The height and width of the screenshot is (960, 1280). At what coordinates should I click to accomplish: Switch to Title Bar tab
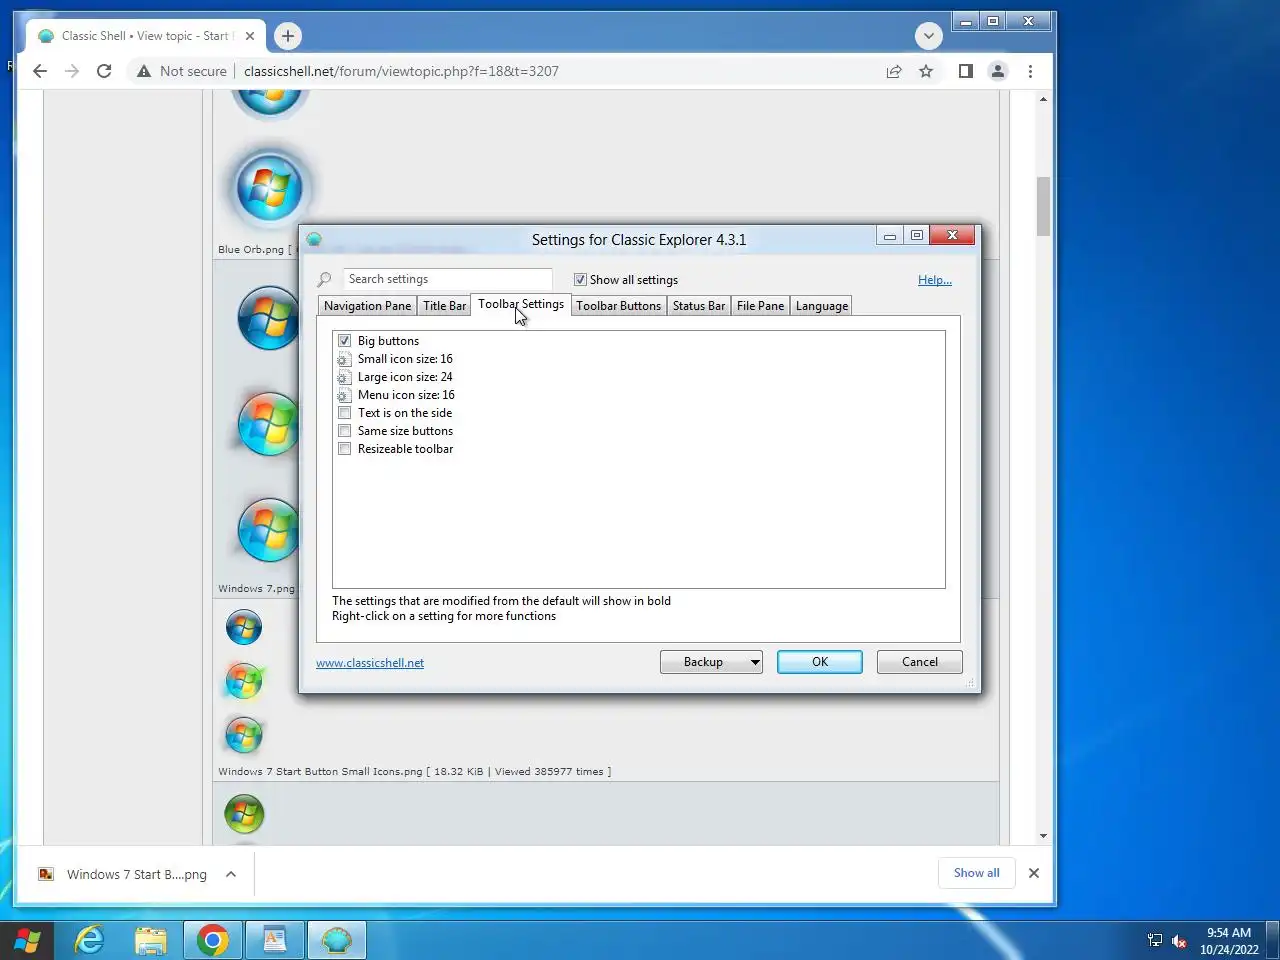point(444,306)
